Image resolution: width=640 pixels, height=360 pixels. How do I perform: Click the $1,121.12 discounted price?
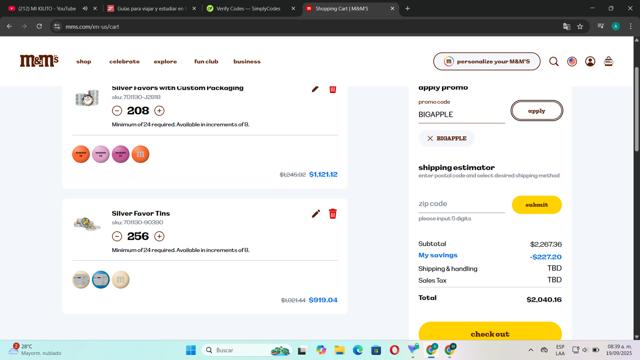(323, 174)
